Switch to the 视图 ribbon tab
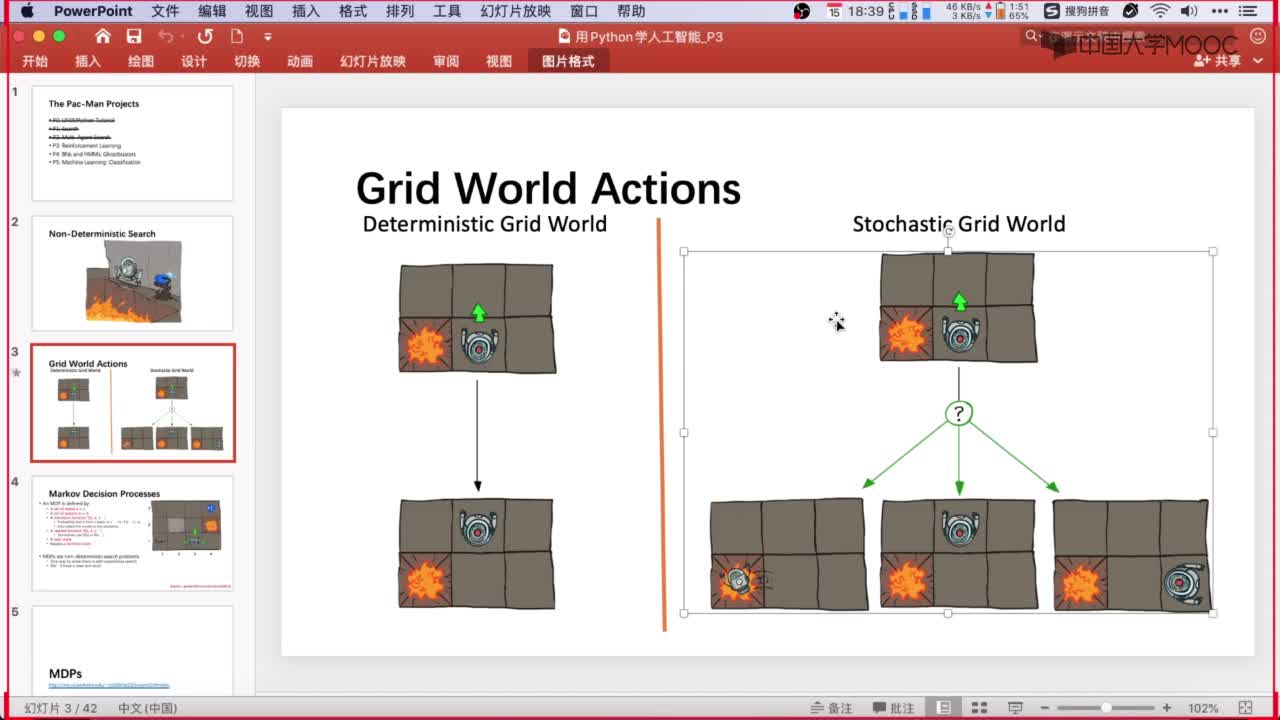Image resolution: width=1280 pixels, height=720 pixels. [499, 61]
